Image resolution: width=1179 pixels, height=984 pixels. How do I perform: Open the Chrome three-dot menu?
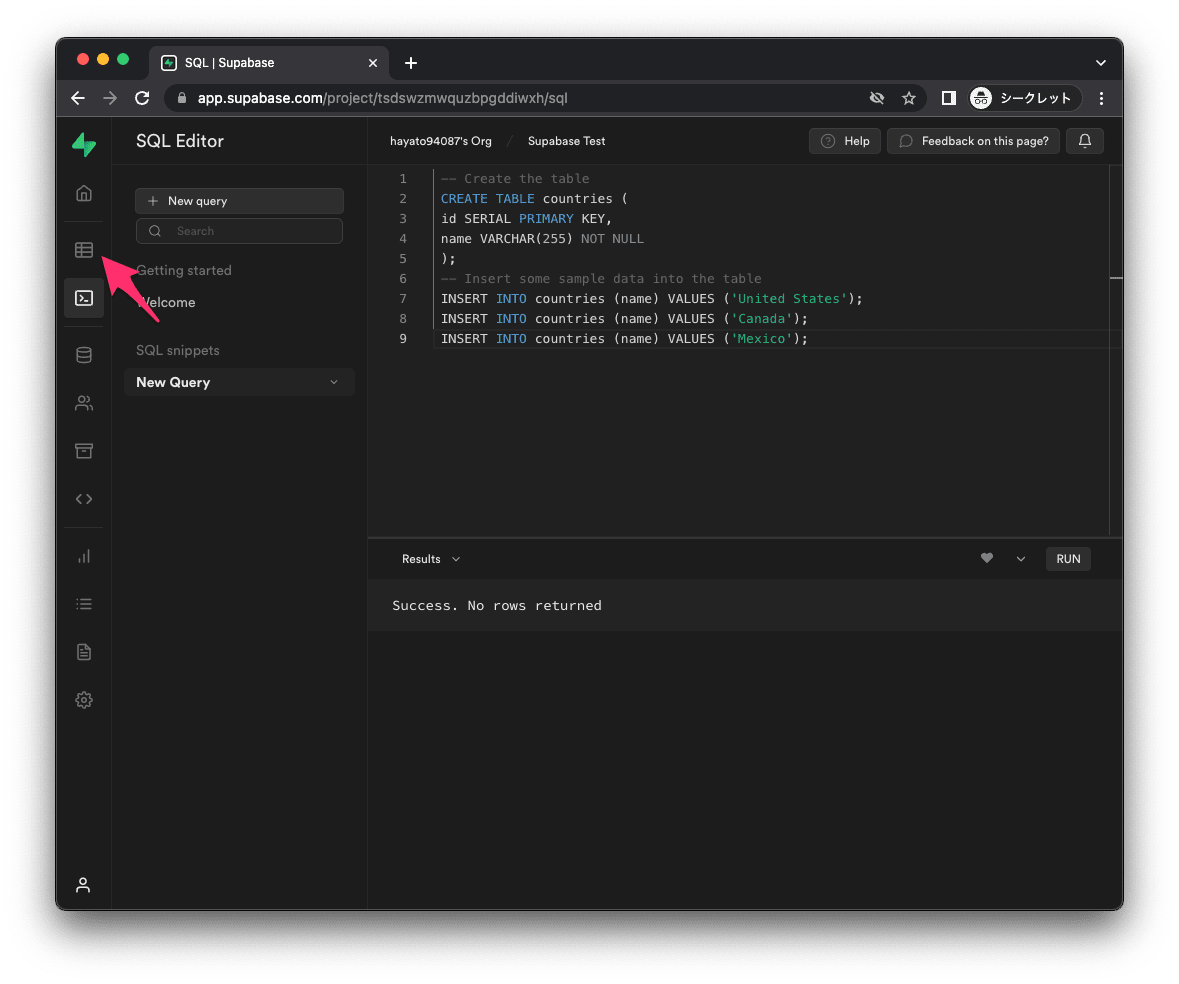click(x=1101, y=98)
